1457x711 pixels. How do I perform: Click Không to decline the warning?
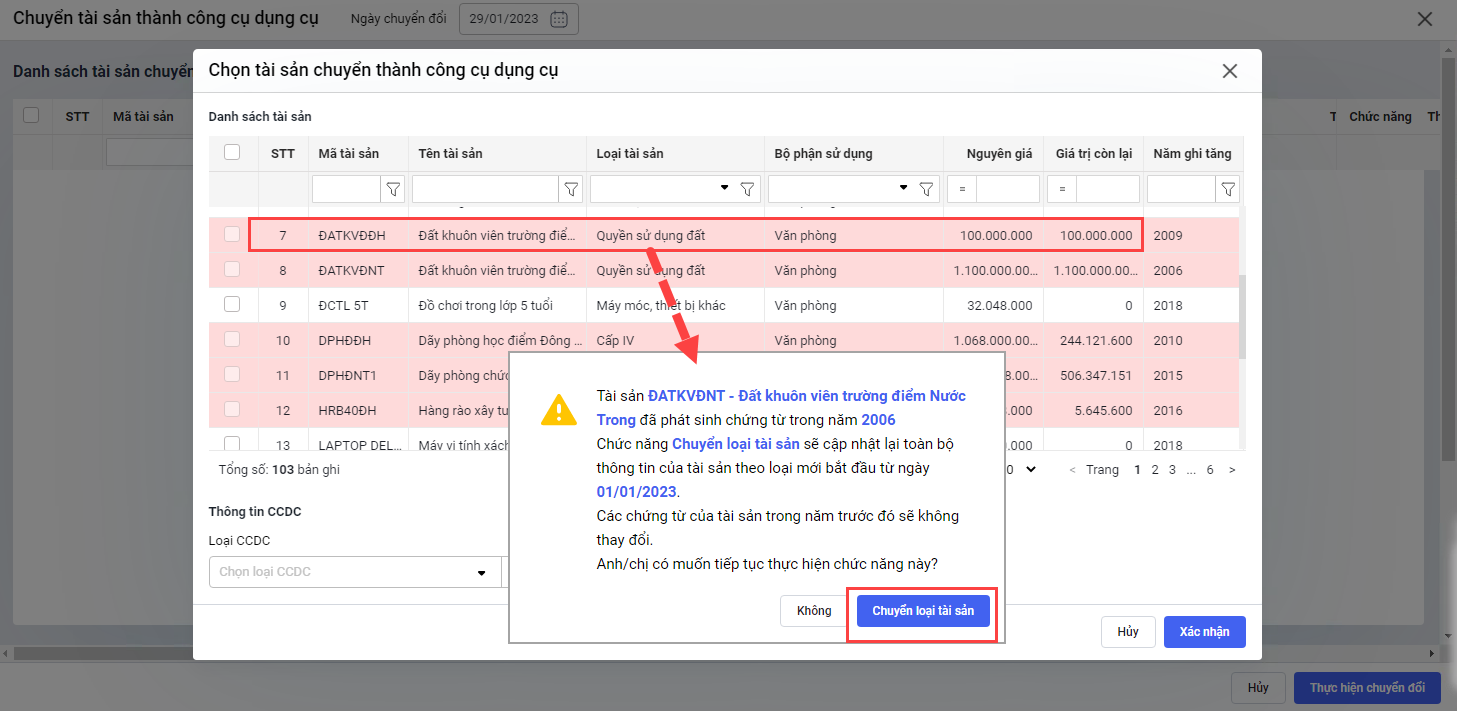[814, 611]
